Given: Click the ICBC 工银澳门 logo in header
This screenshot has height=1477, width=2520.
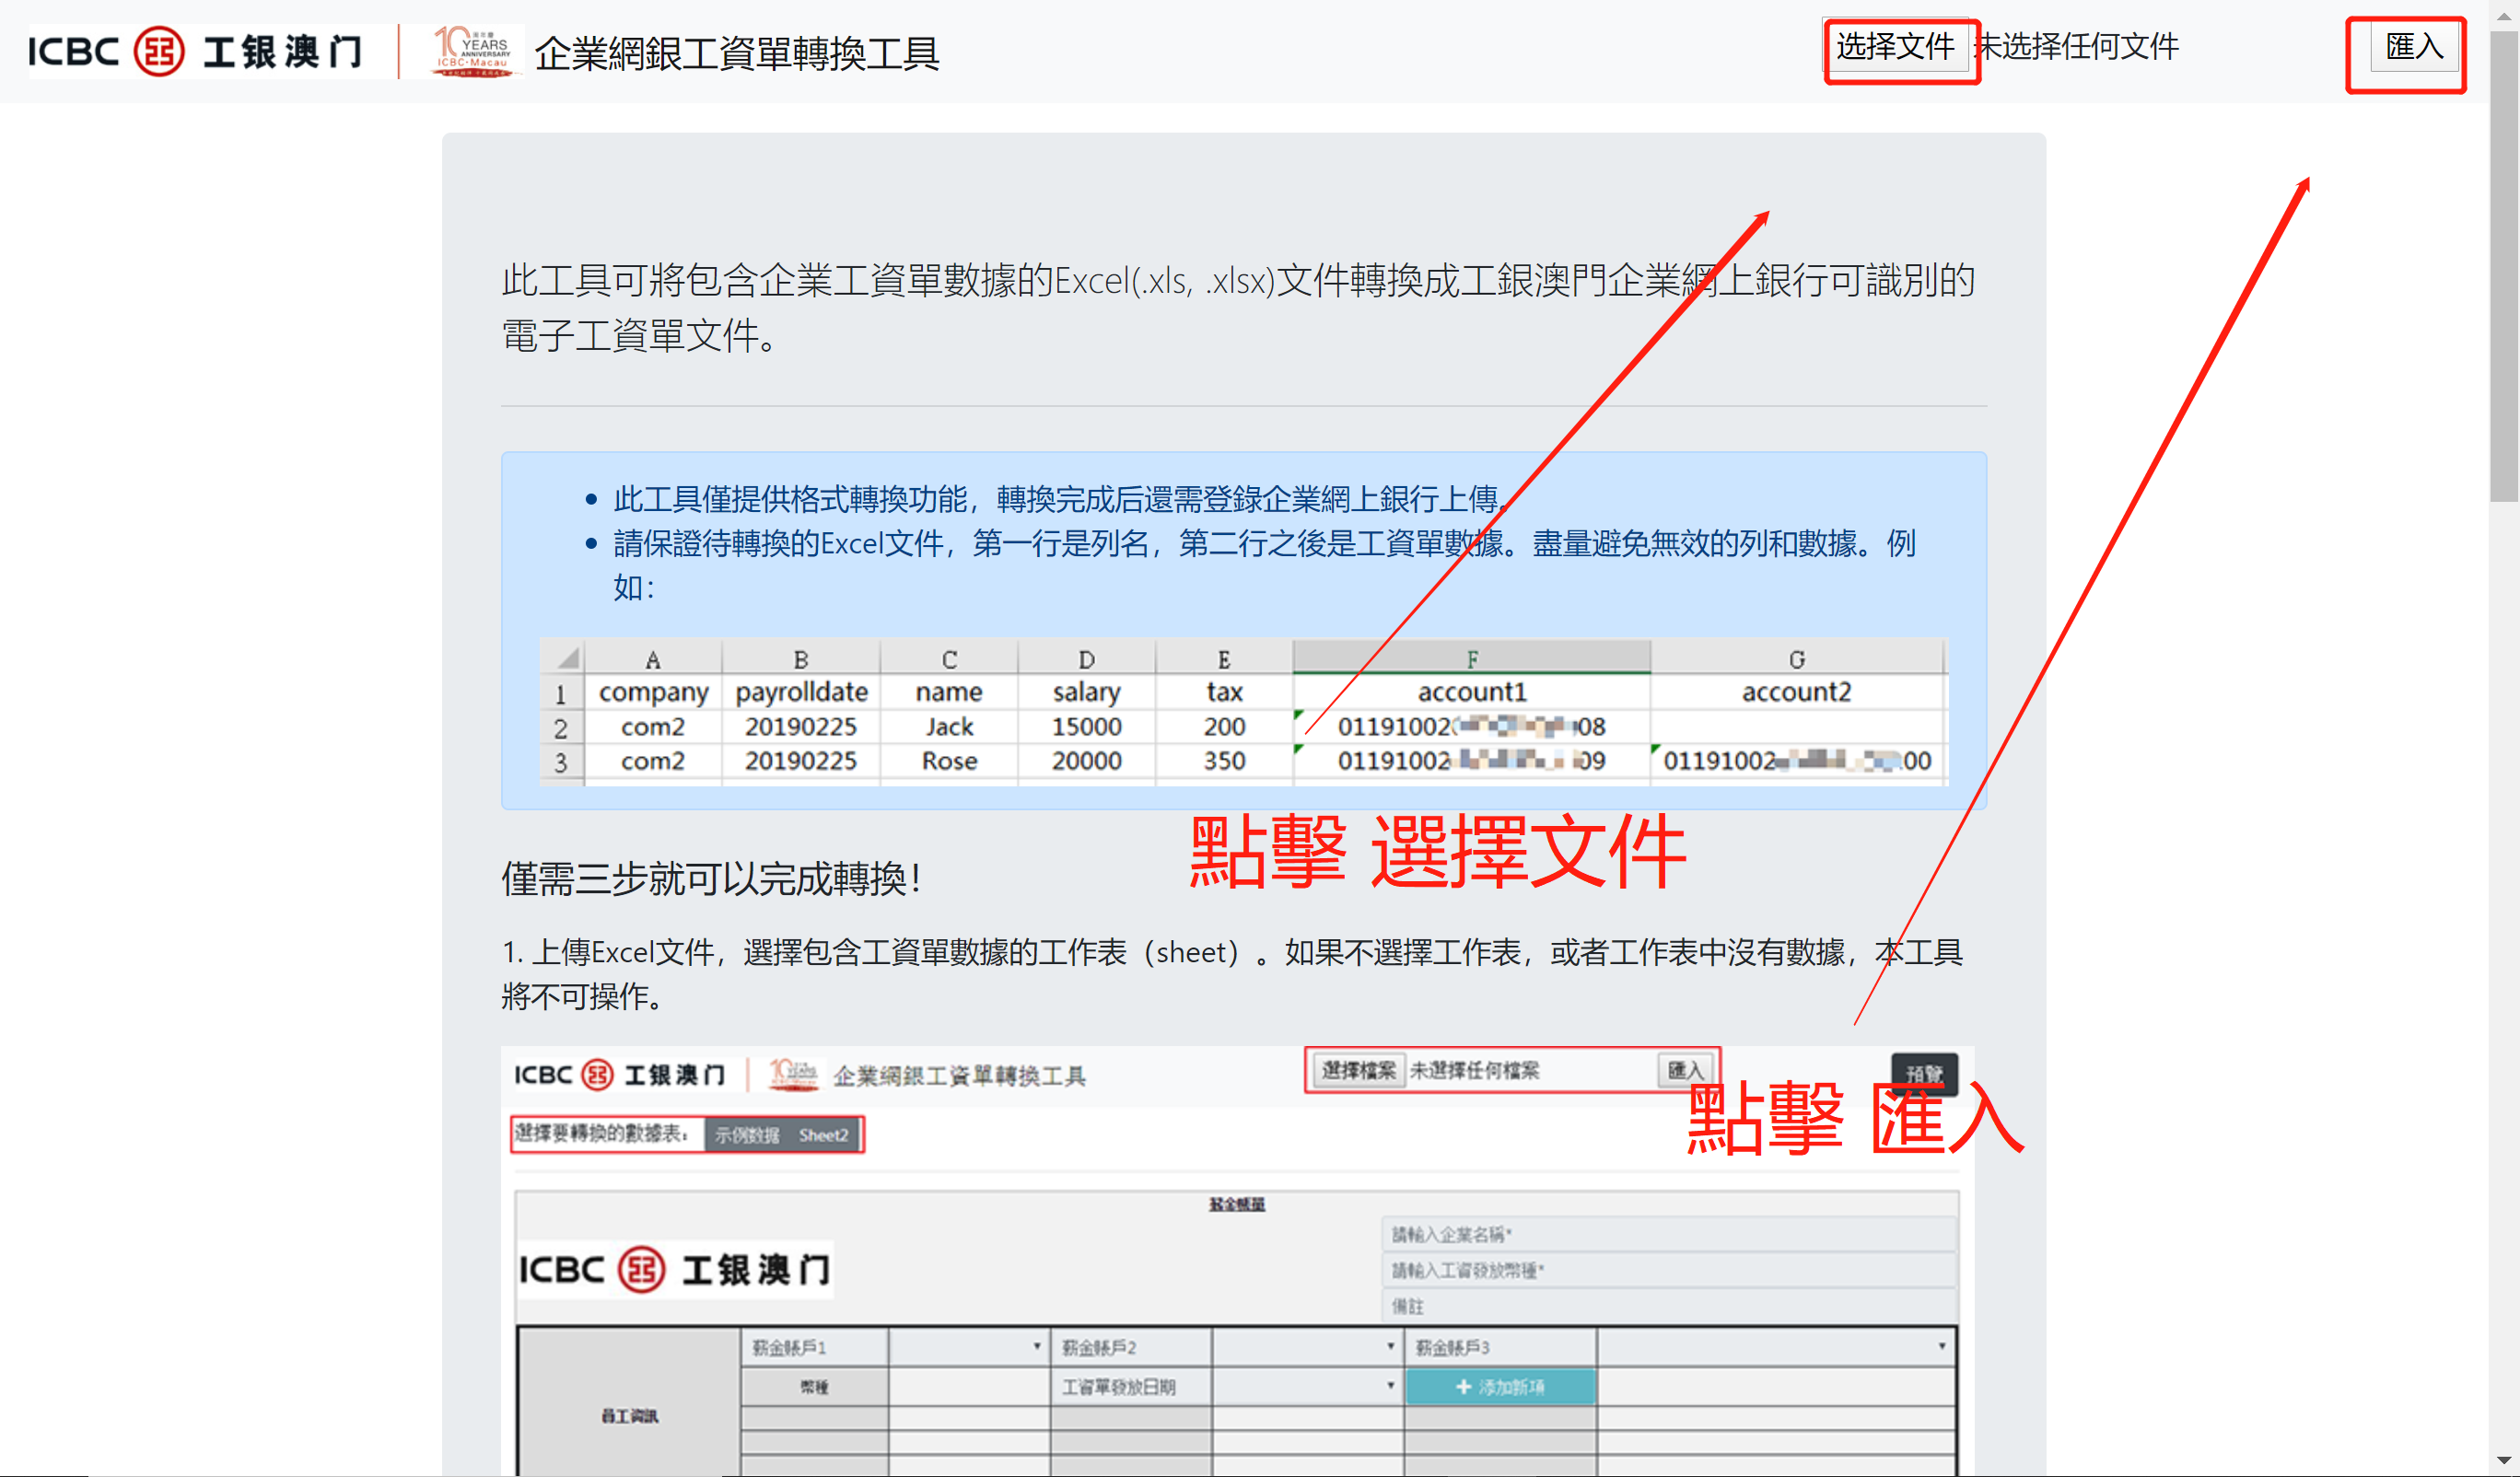Looking at the screenshot, I should (195, 52).
